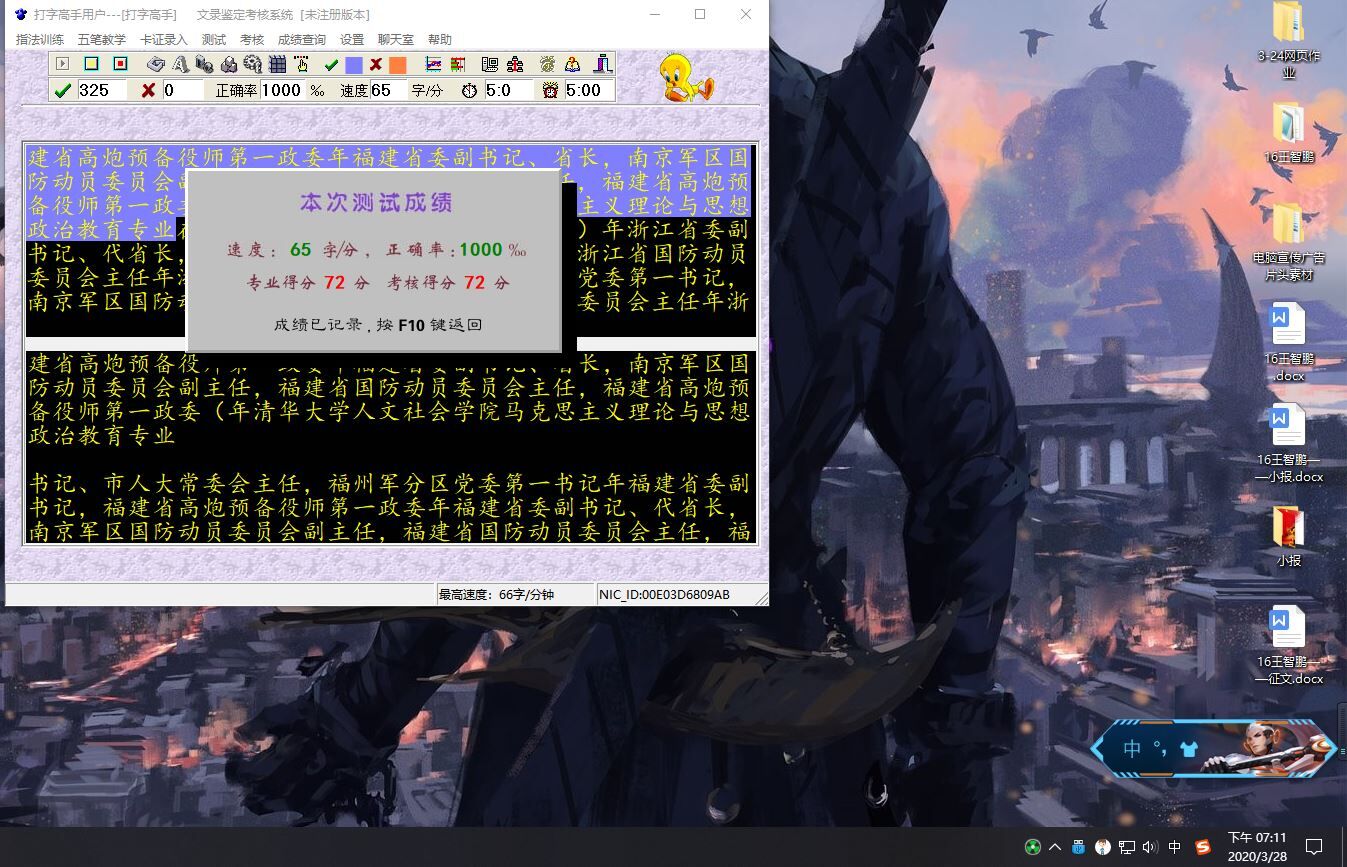This screenshot has width=1347, height=867.
Task: Click the red people network toolbar icon
Action: pos(515,64)
